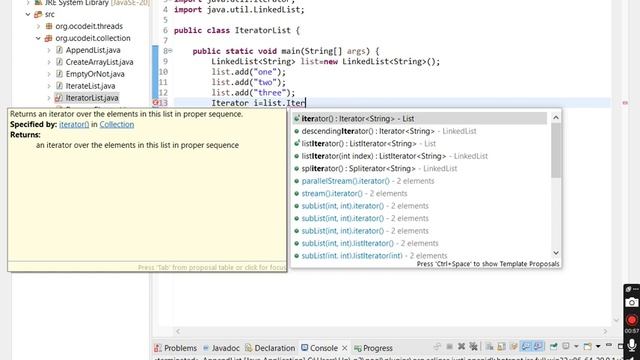Toggle the Pin Console button

(553, 347)
